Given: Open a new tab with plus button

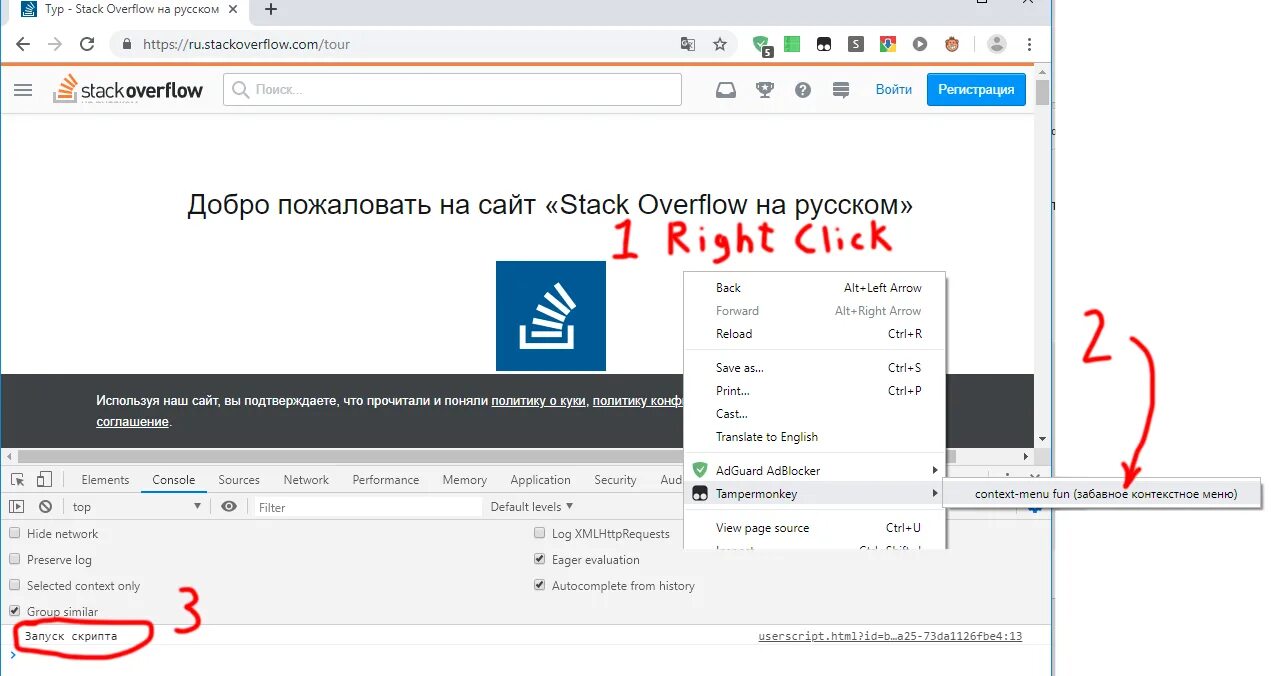Looking at the screenshot, I should [x=270, y=9].
